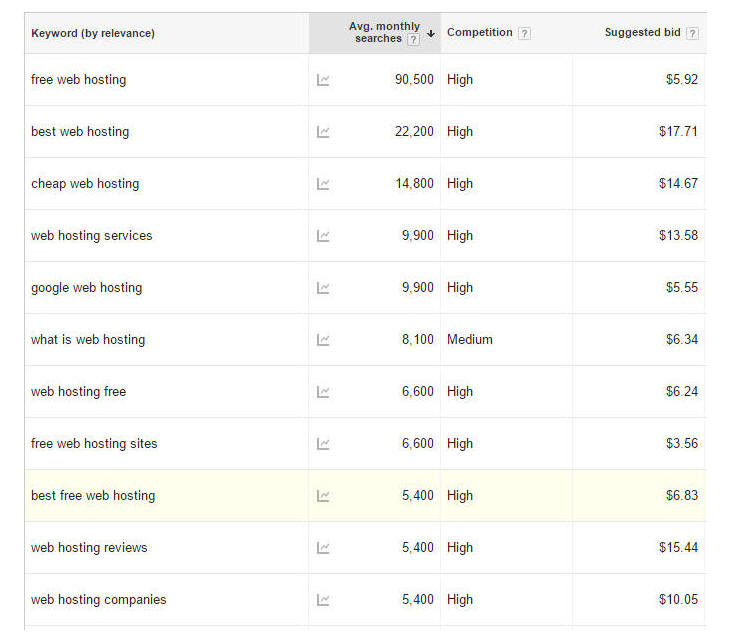Click help icon next to Avg. monthly searches

point(413,40)
